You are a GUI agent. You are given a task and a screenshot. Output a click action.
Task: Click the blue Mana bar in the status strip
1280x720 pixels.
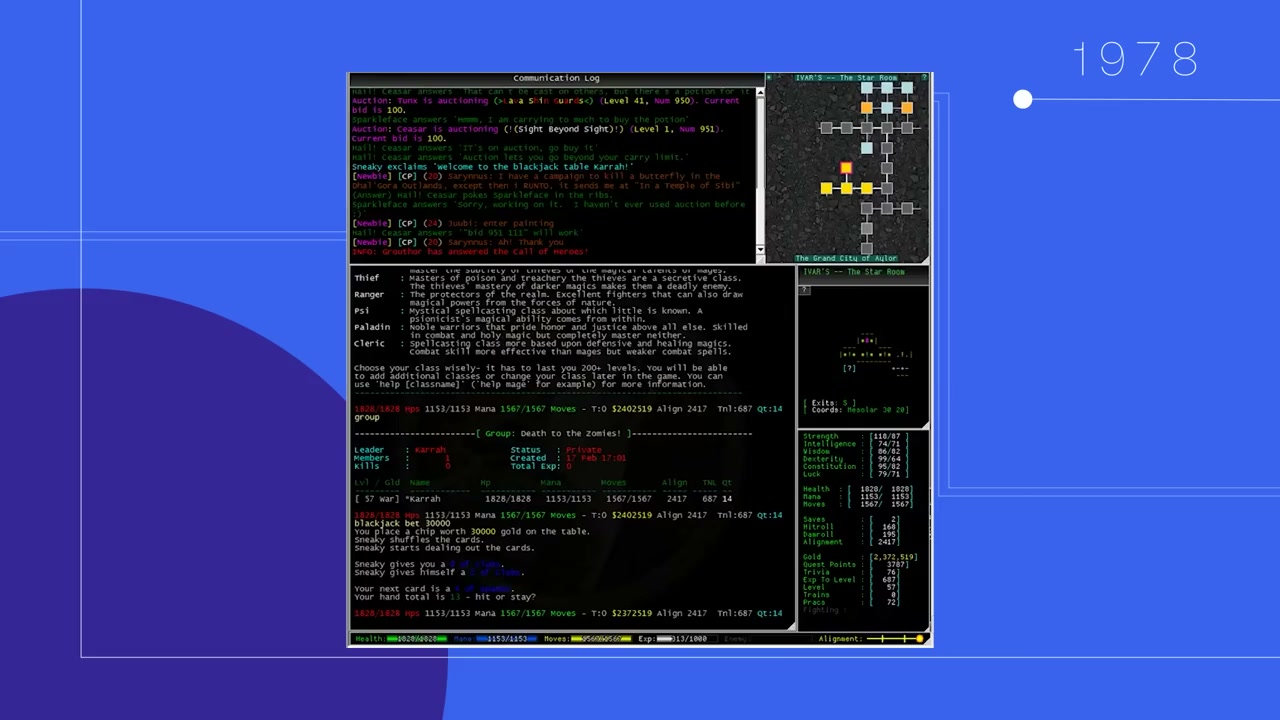506,638
